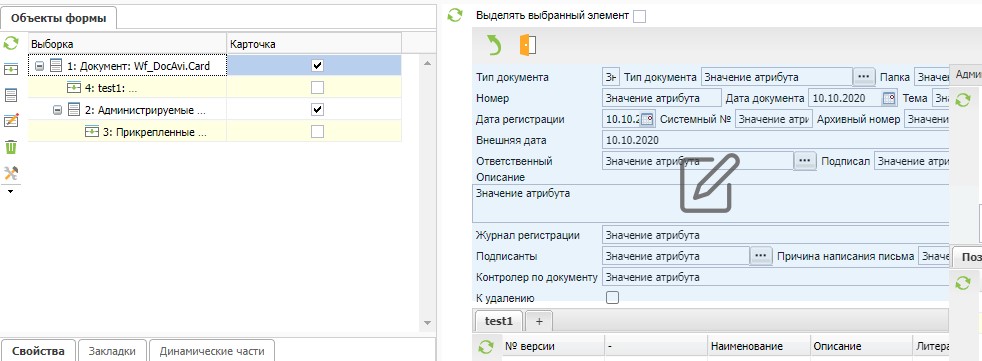Open calendar picker for 'Дата регистрации'

(x=648, y=118)
